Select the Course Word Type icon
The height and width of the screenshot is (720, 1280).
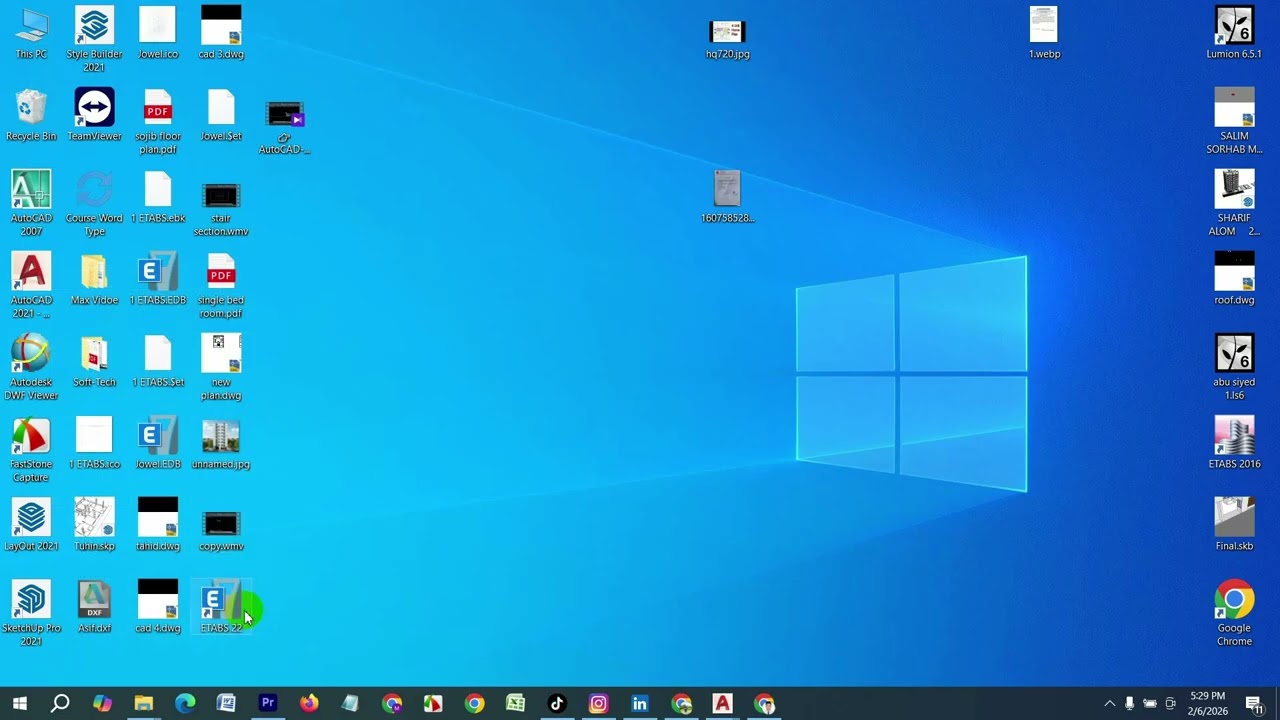94,203
